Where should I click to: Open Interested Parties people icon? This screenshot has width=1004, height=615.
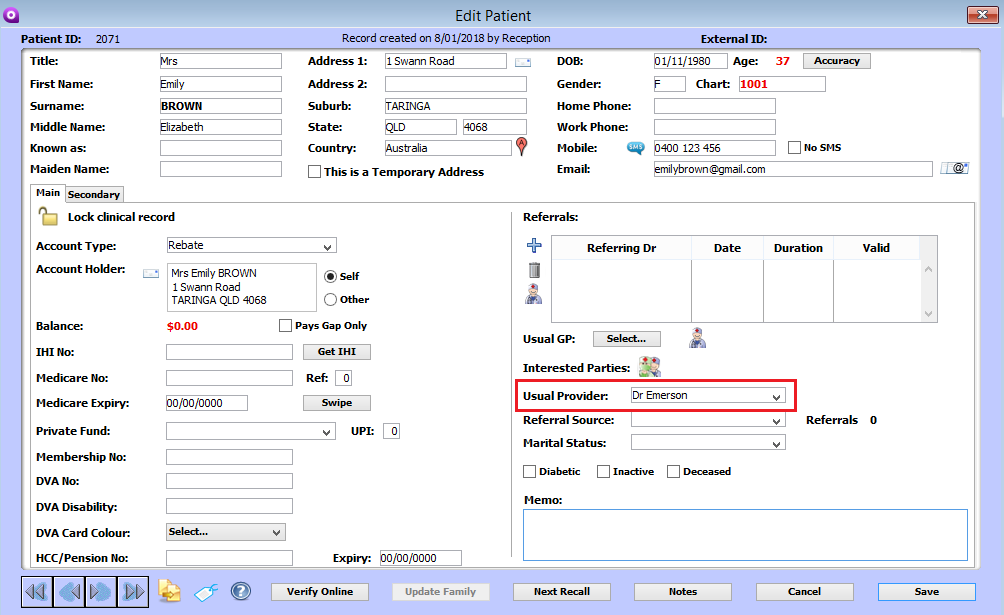click(649, 367)
